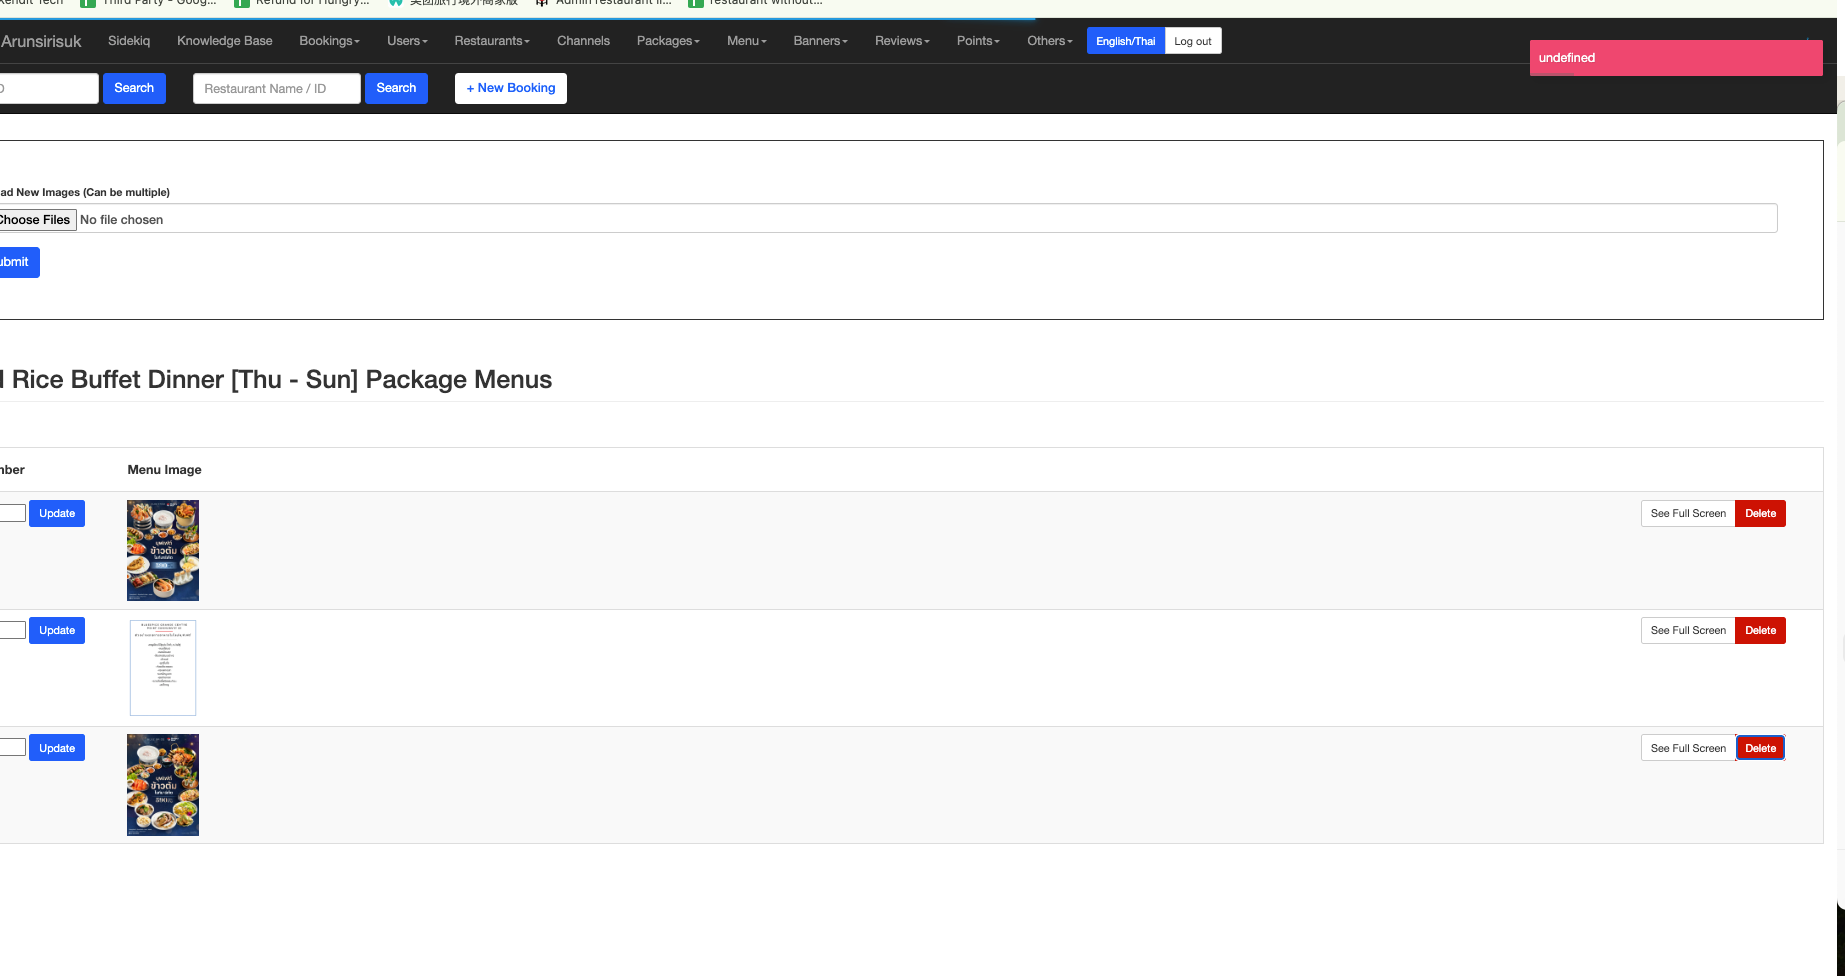Viewport: 1845px width, 976px height.
Task: Open the Packages dropdown in navbar
Action: (x=667, y=41)
